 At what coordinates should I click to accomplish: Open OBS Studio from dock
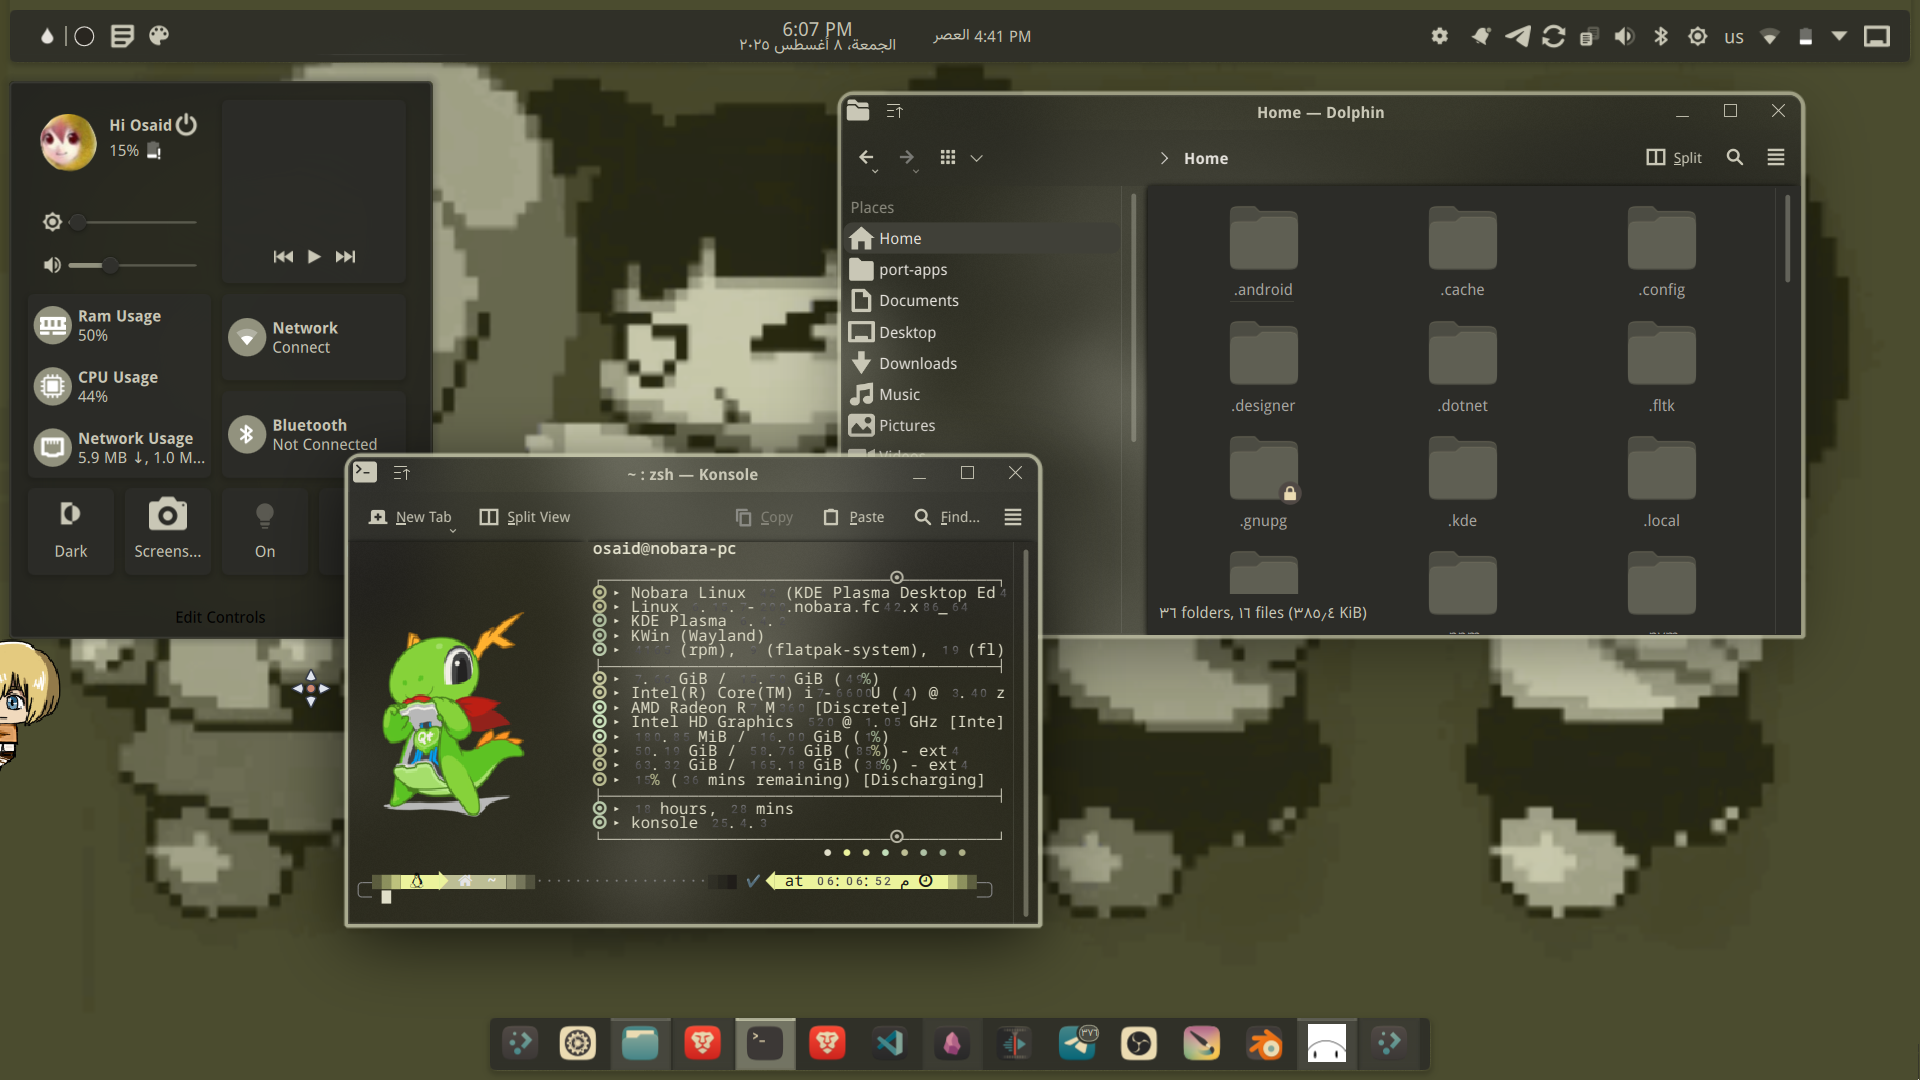coord(1139,1044)
